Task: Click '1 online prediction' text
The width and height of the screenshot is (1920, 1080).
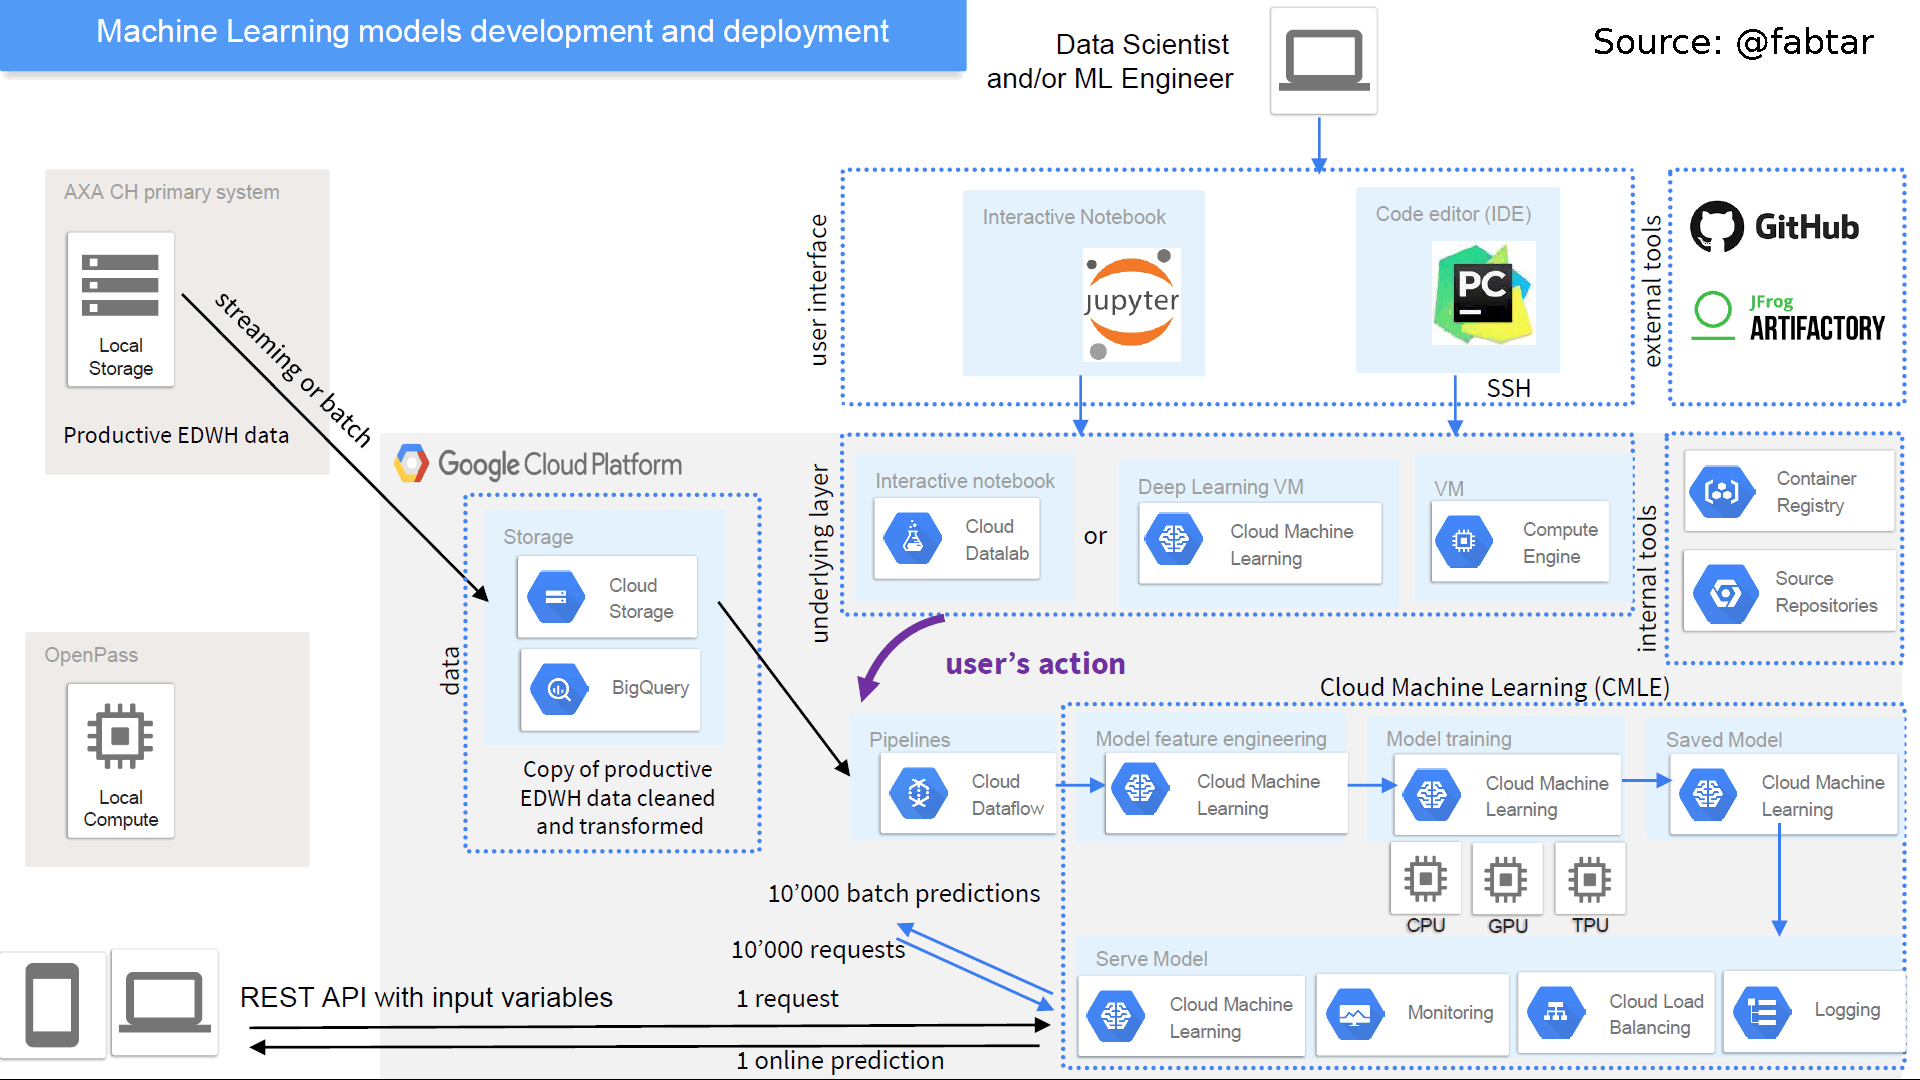Action: coord(840,1060)
